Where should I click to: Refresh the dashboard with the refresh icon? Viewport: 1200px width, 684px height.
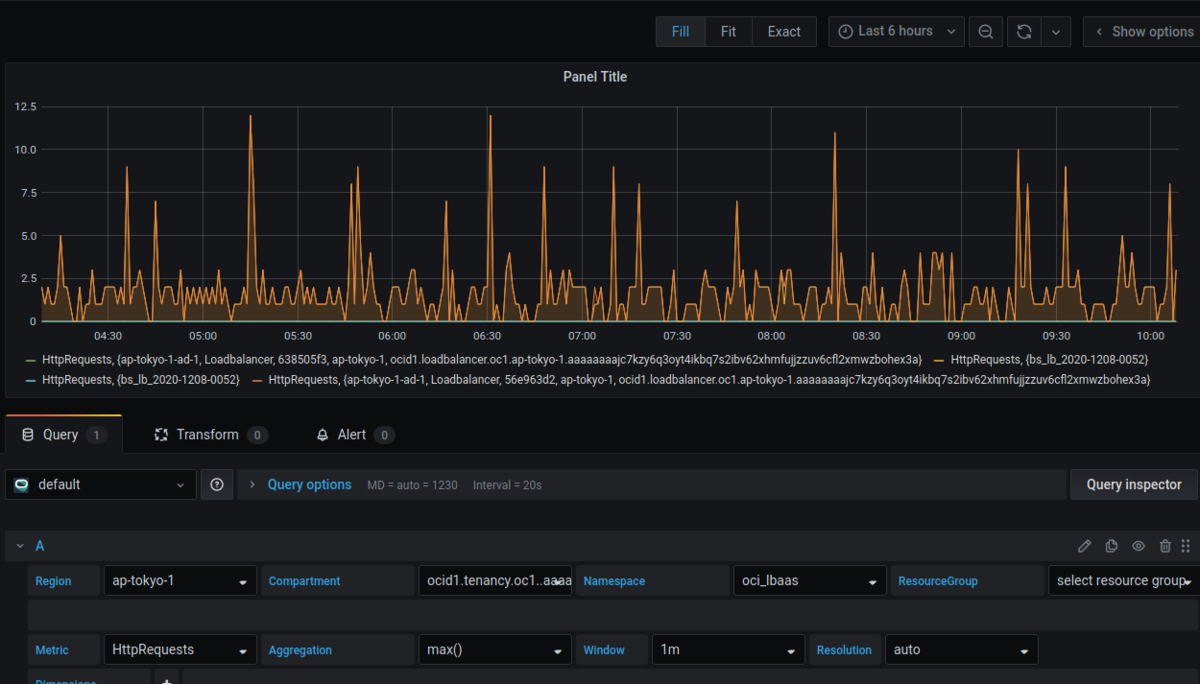pyautogui.click(x=1024, y=32)
